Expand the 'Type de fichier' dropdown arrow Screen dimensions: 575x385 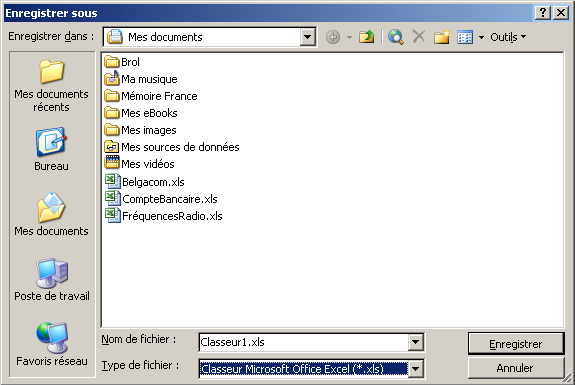(x=415, y=368)
